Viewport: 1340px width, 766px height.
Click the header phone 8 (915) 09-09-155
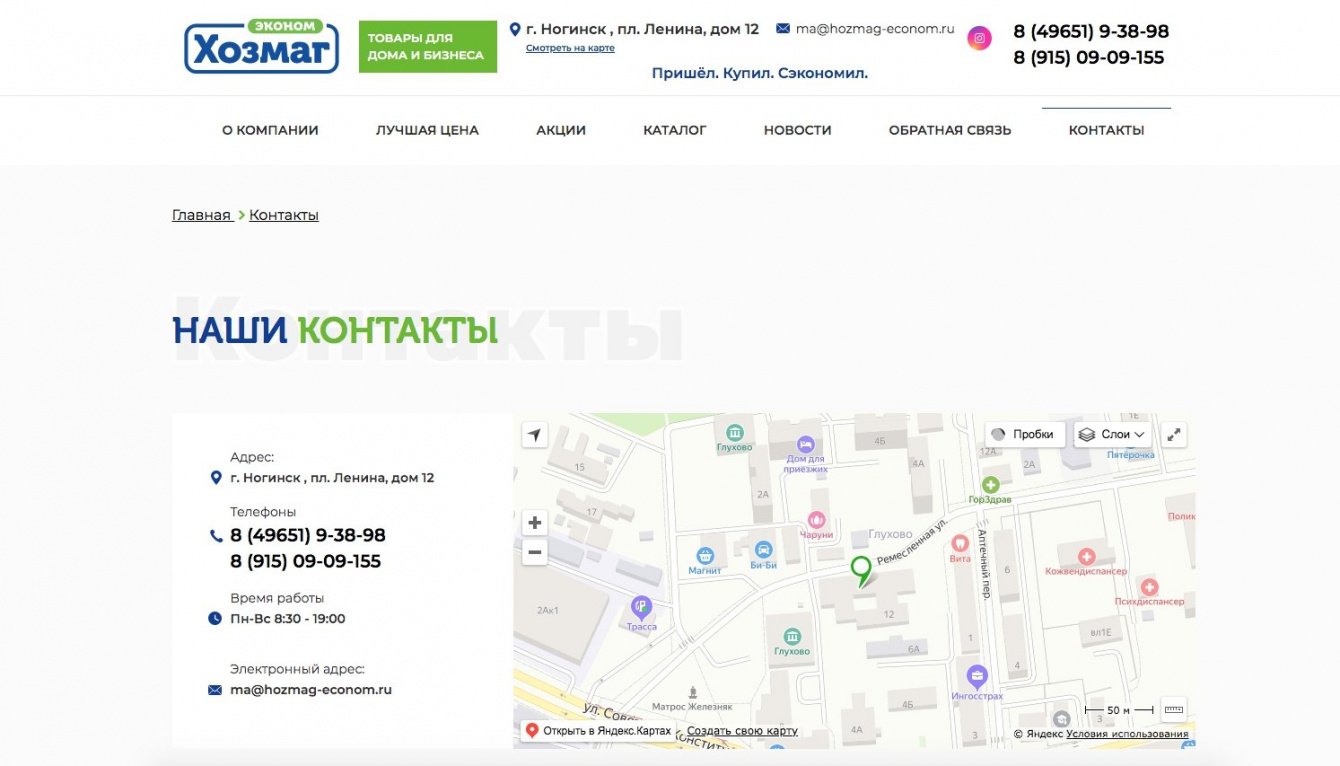(x=1089, y=58)
